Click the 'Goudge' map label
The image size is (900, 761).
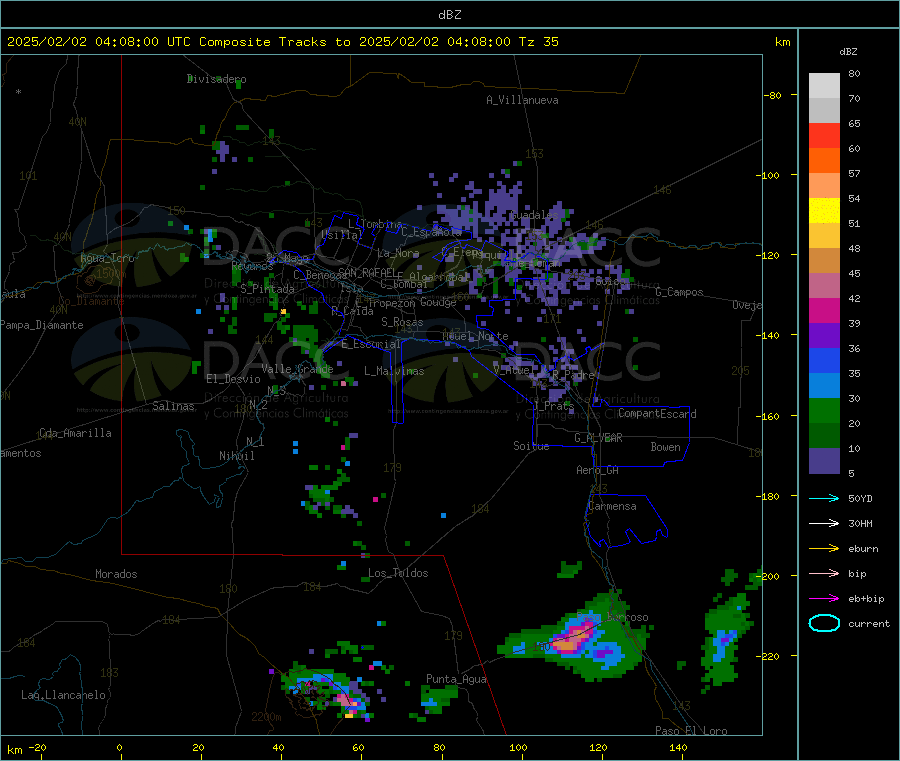pyautogui.click(x=438, y=302)
